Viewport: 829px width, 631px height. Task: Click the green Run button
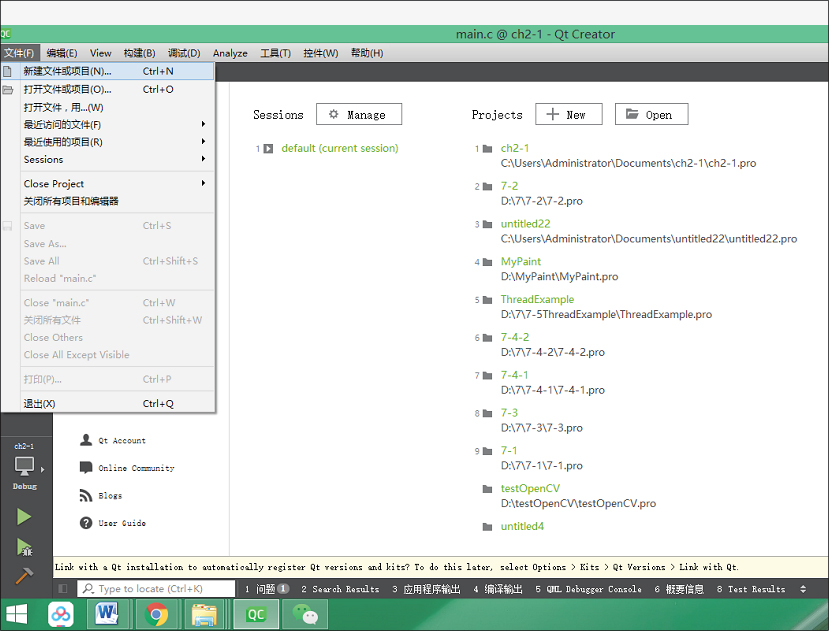pos(24,516)
